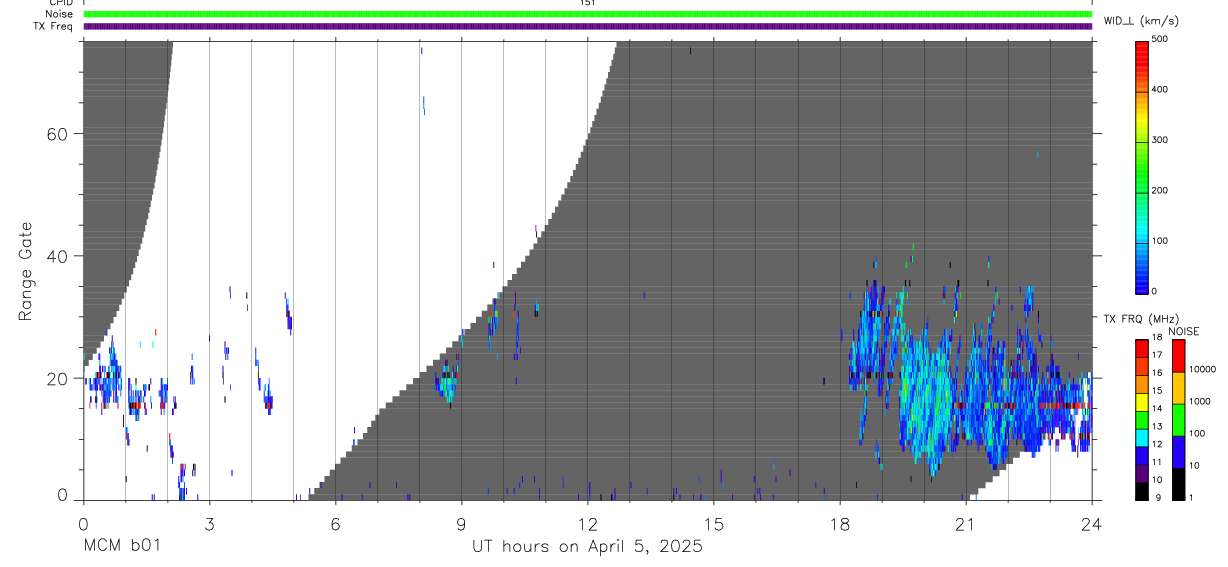
Task: Click the cyan 12-13 MHz frequency swatch
Action: (x=1142, y=438)
